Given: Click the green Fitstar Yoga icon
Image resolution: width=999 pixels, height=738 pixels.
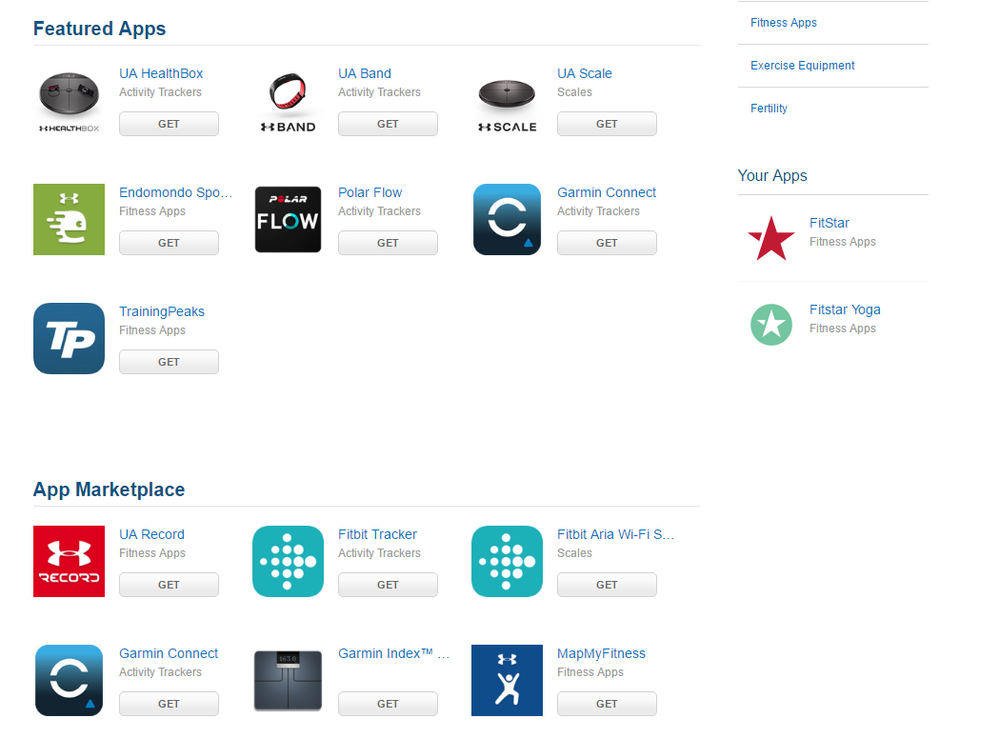Looking at the screenshot, I should pos(771,325).
